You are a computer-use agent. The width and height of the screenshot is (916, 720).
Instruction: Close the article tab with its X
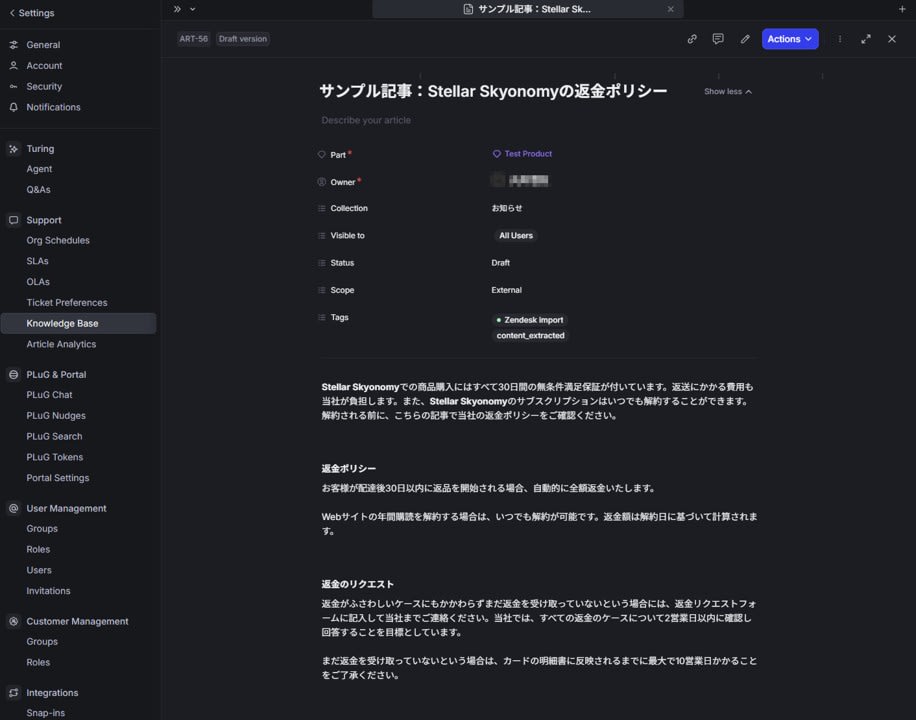point(671,9)
